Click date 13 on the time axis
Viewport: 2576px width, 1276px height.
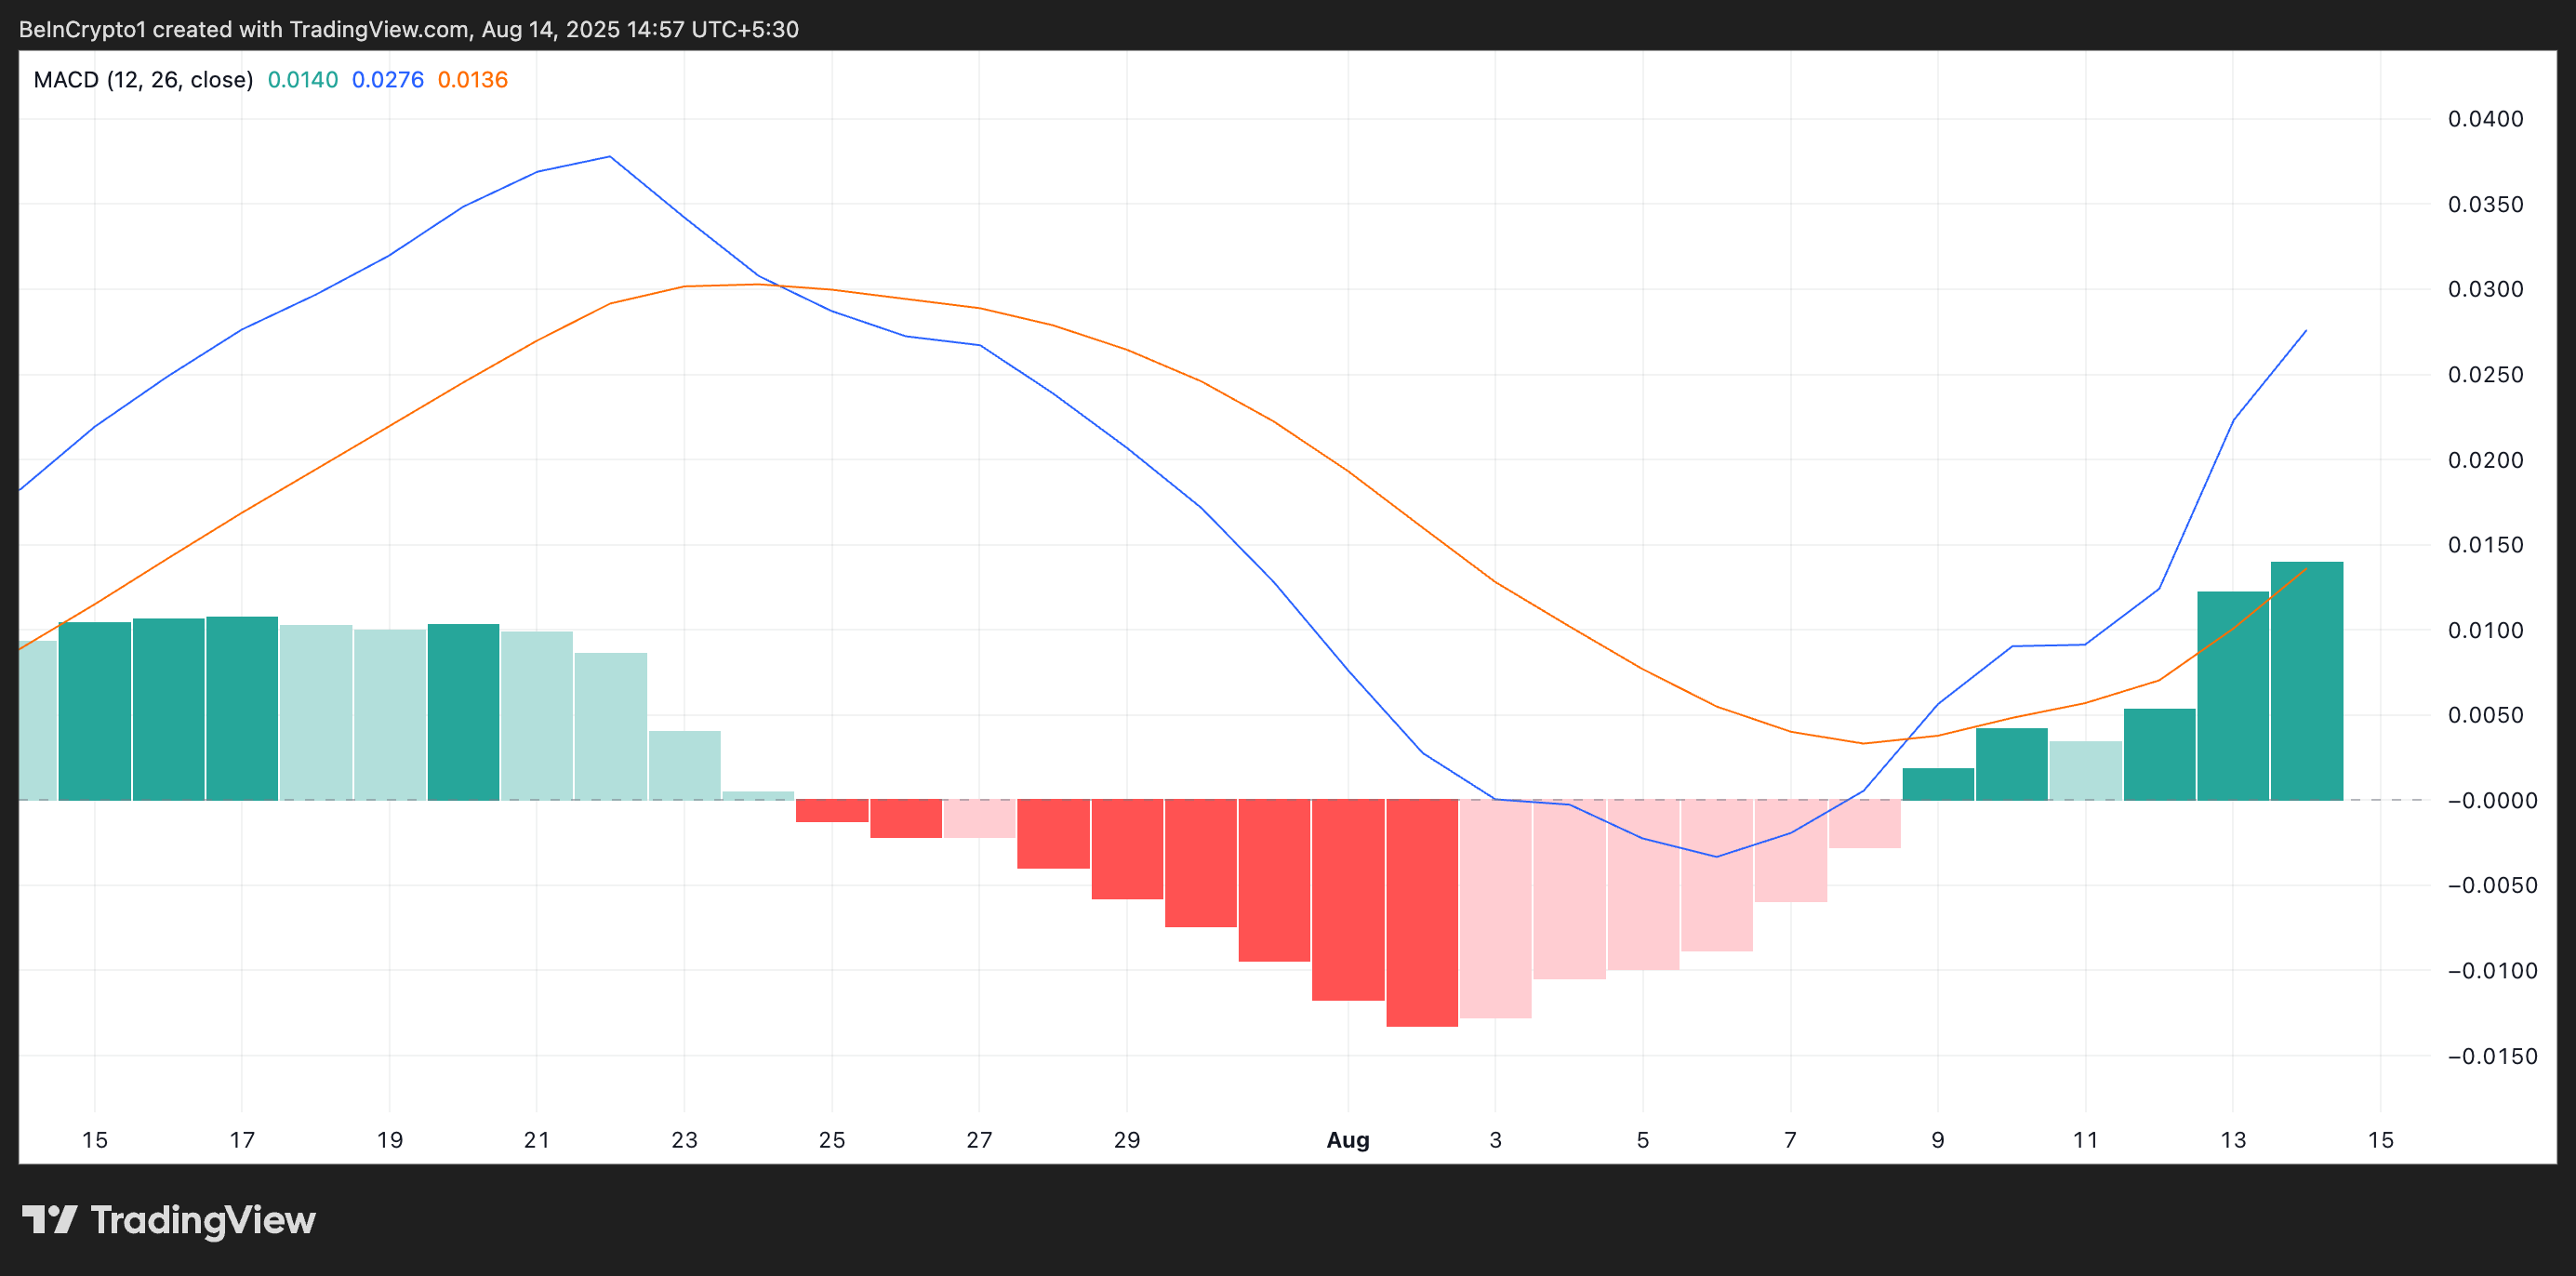tap(2232, 1140)
